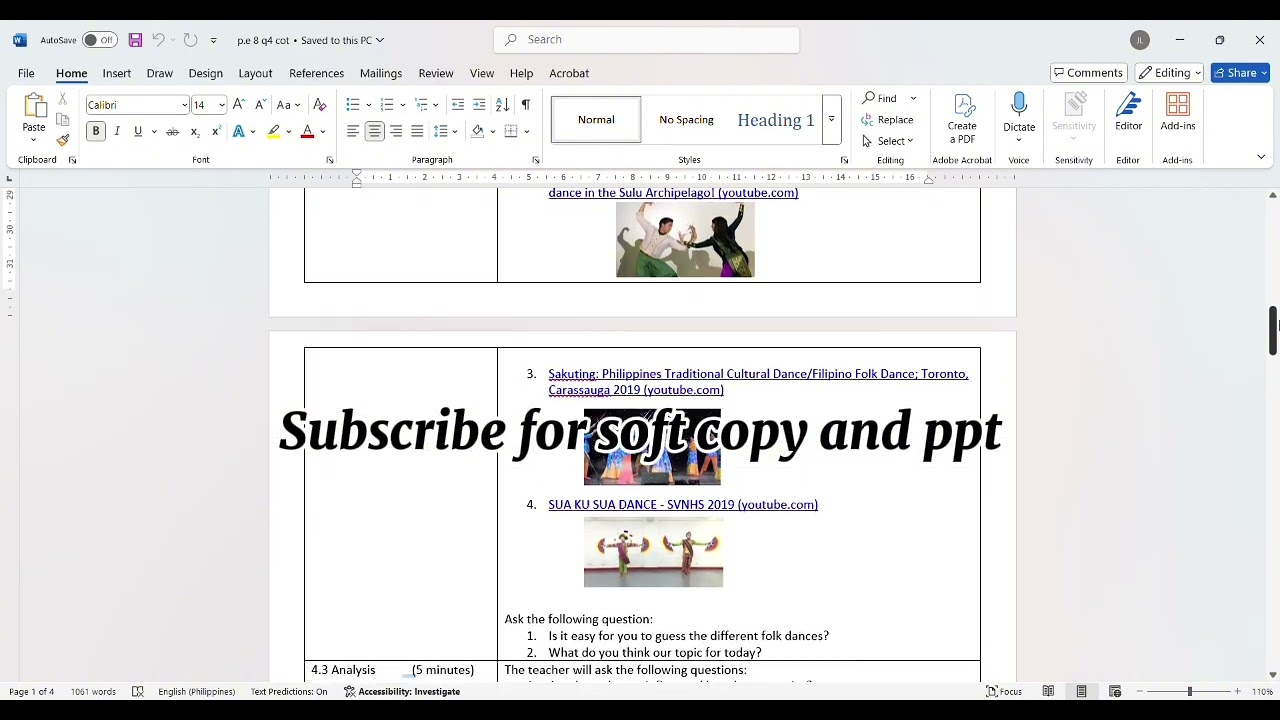Decrease paragraph indent
Screen dimensions: 1280x720
pyautogui.click(x=458, y=104)
